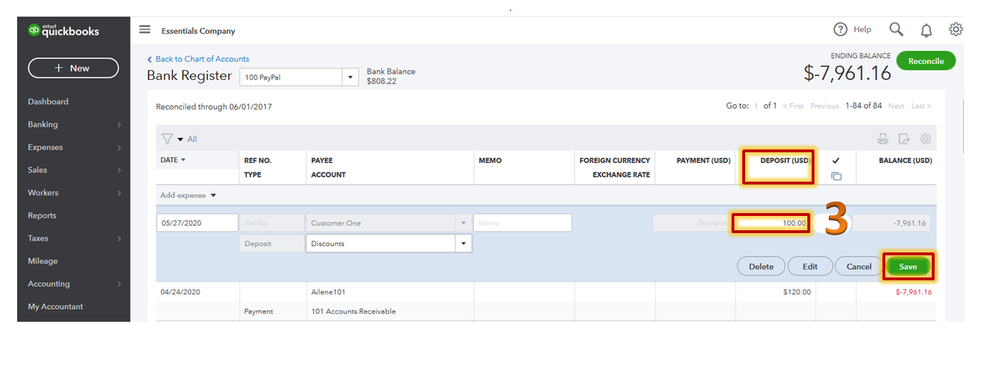Go back to Chart of Accounts
Image resolution: width=999 pixels, height=384 pixels.
(x=198, y=59)
